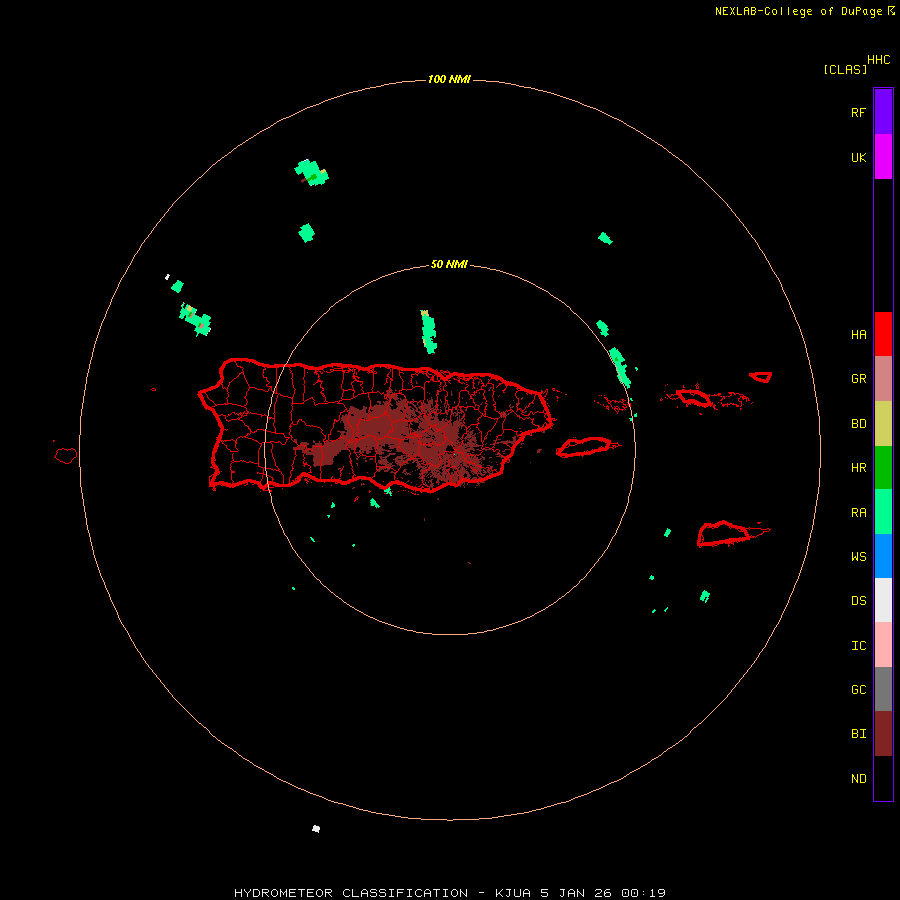Click the BI legend label

pos(858,734)
